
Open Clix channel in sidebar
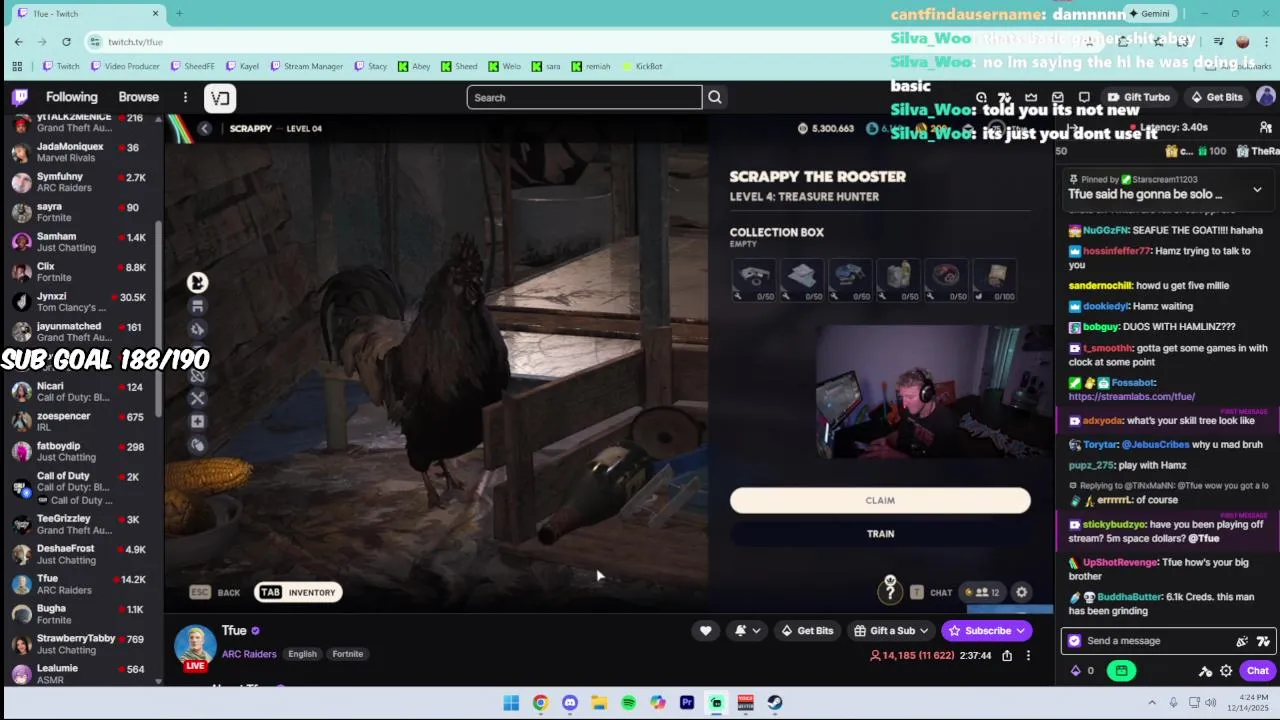pyautogui.click(x=80, y=272)
